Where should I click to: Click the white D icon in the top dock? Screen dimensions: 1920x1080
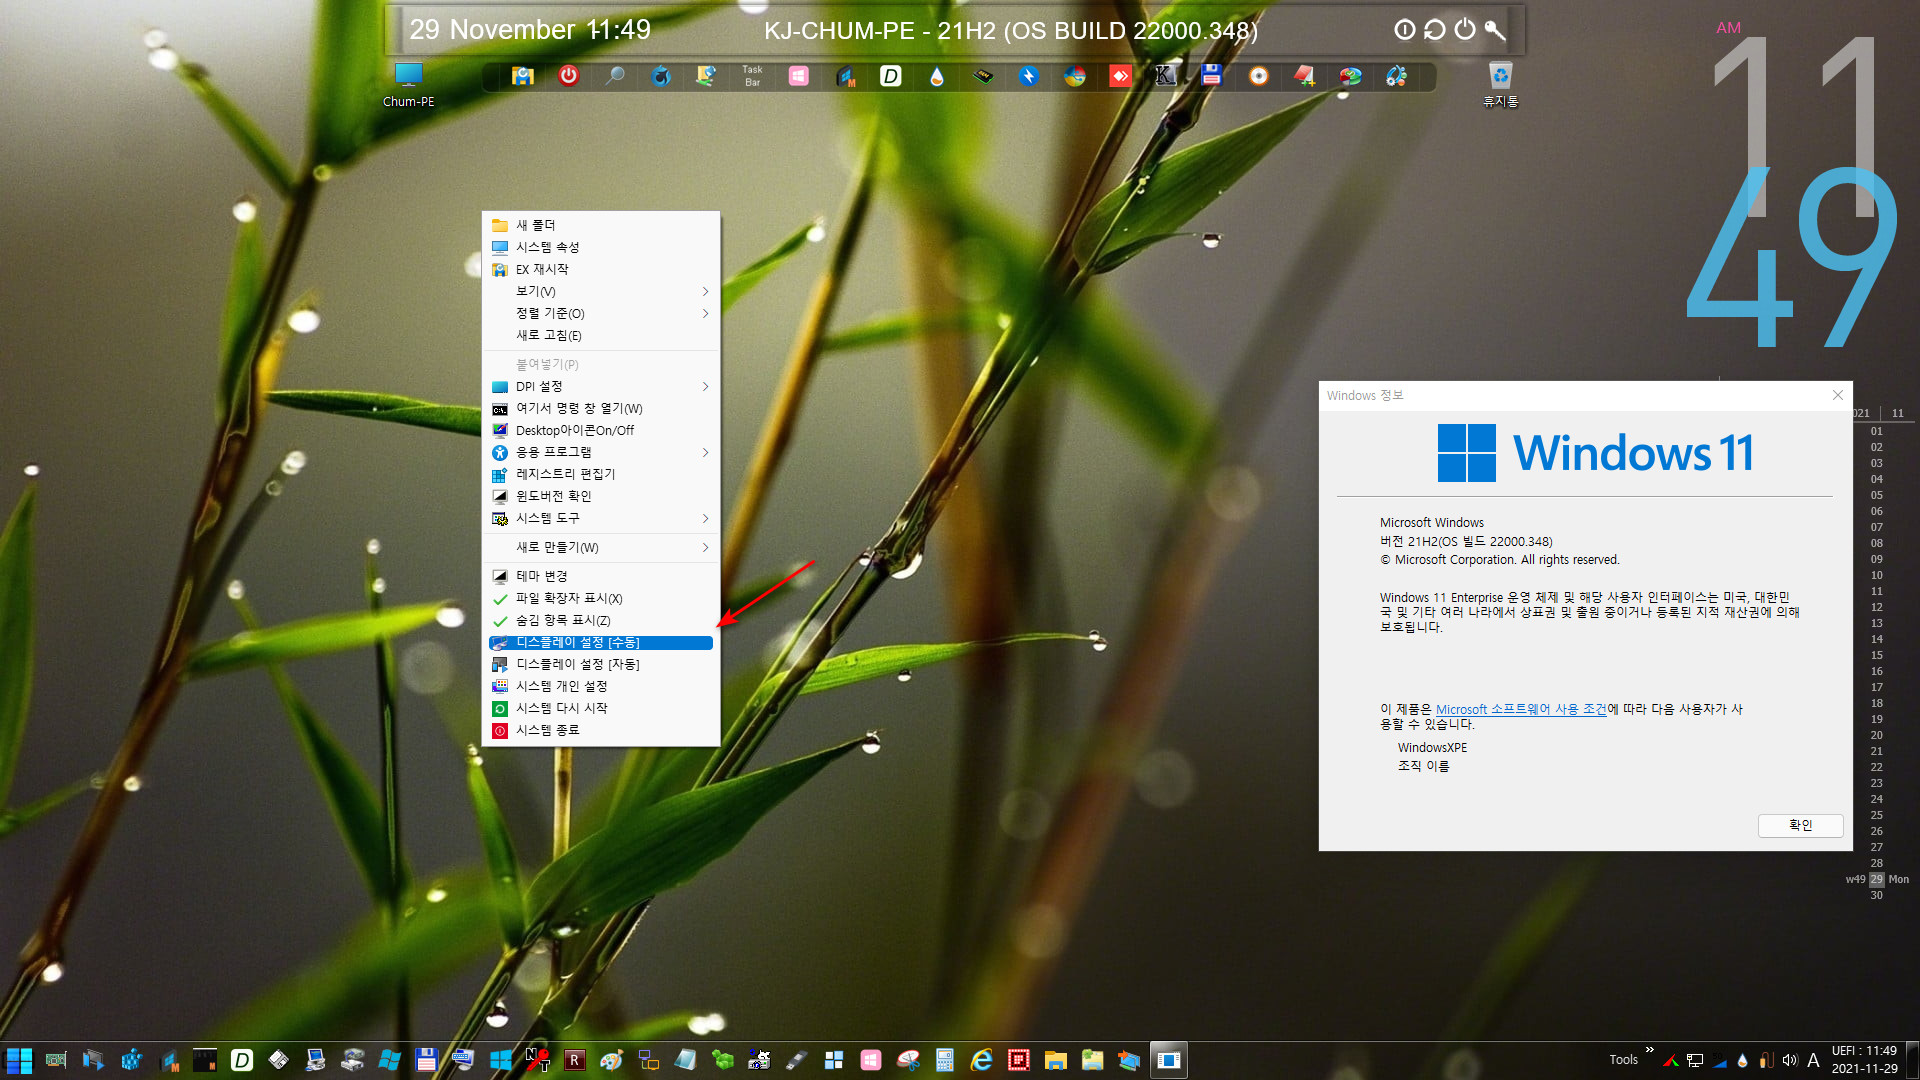click(890, 76)
